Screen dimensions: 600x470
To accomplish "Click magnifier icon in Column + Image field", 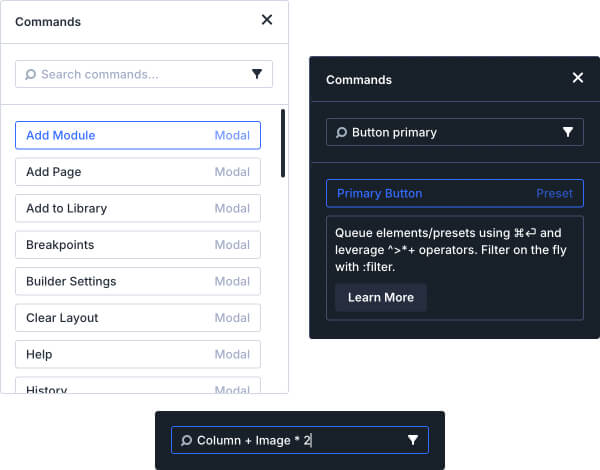I will coord(186,440).
